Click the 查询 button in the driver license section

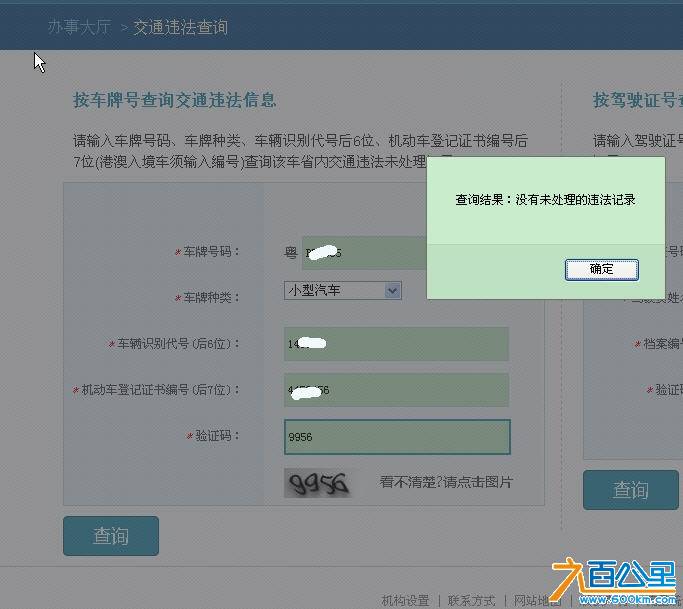630,490
